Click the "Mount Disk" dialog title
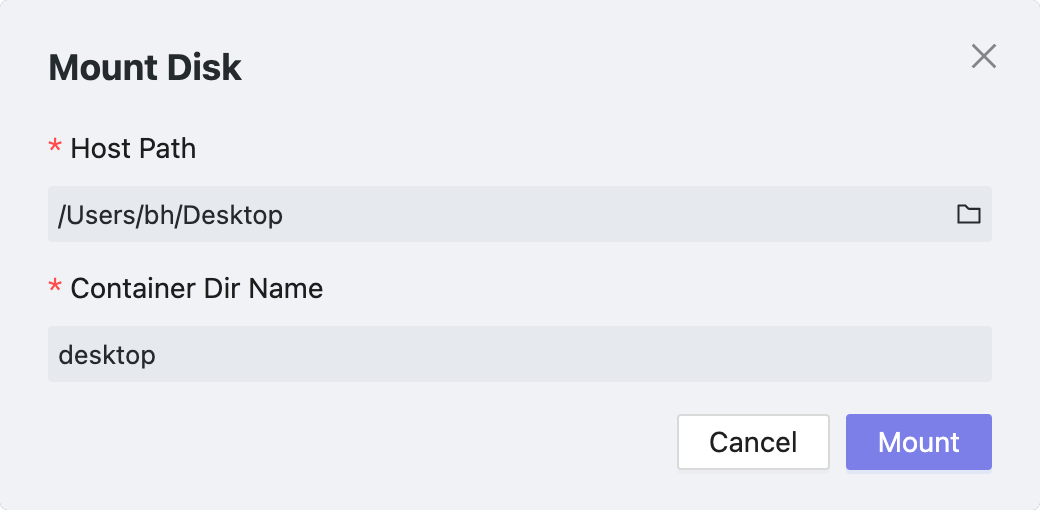The image size is (1040, 510). 145,68
